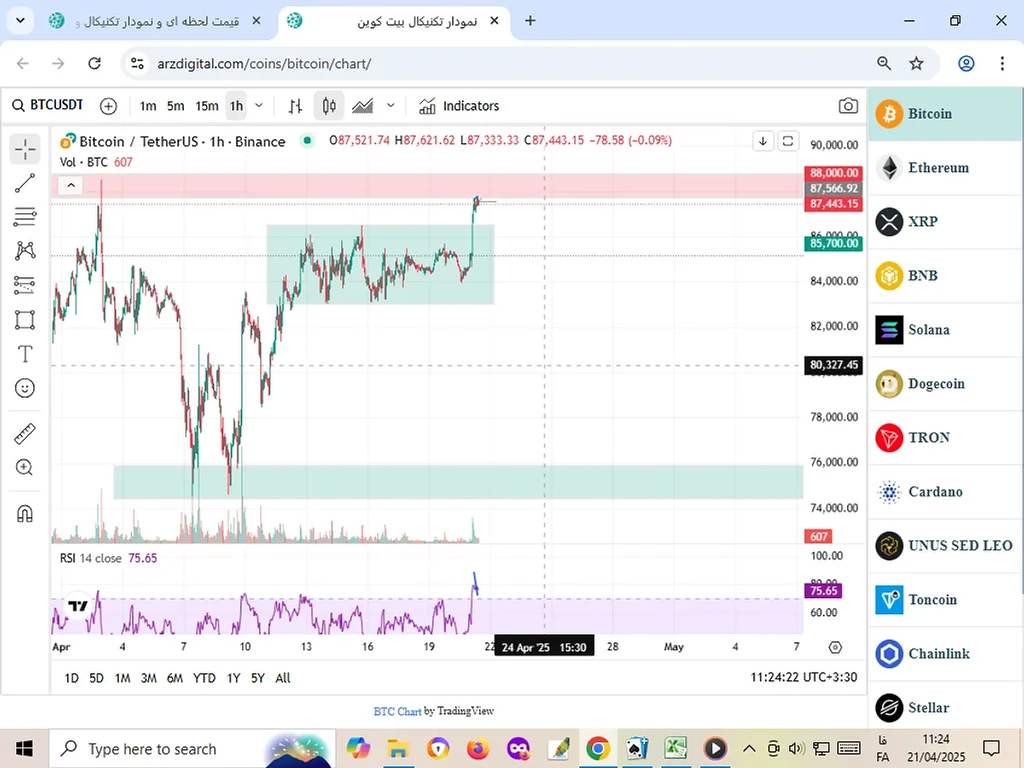Open browser tab search dropdown
1024x768 pixels.
tap(20, 21)
